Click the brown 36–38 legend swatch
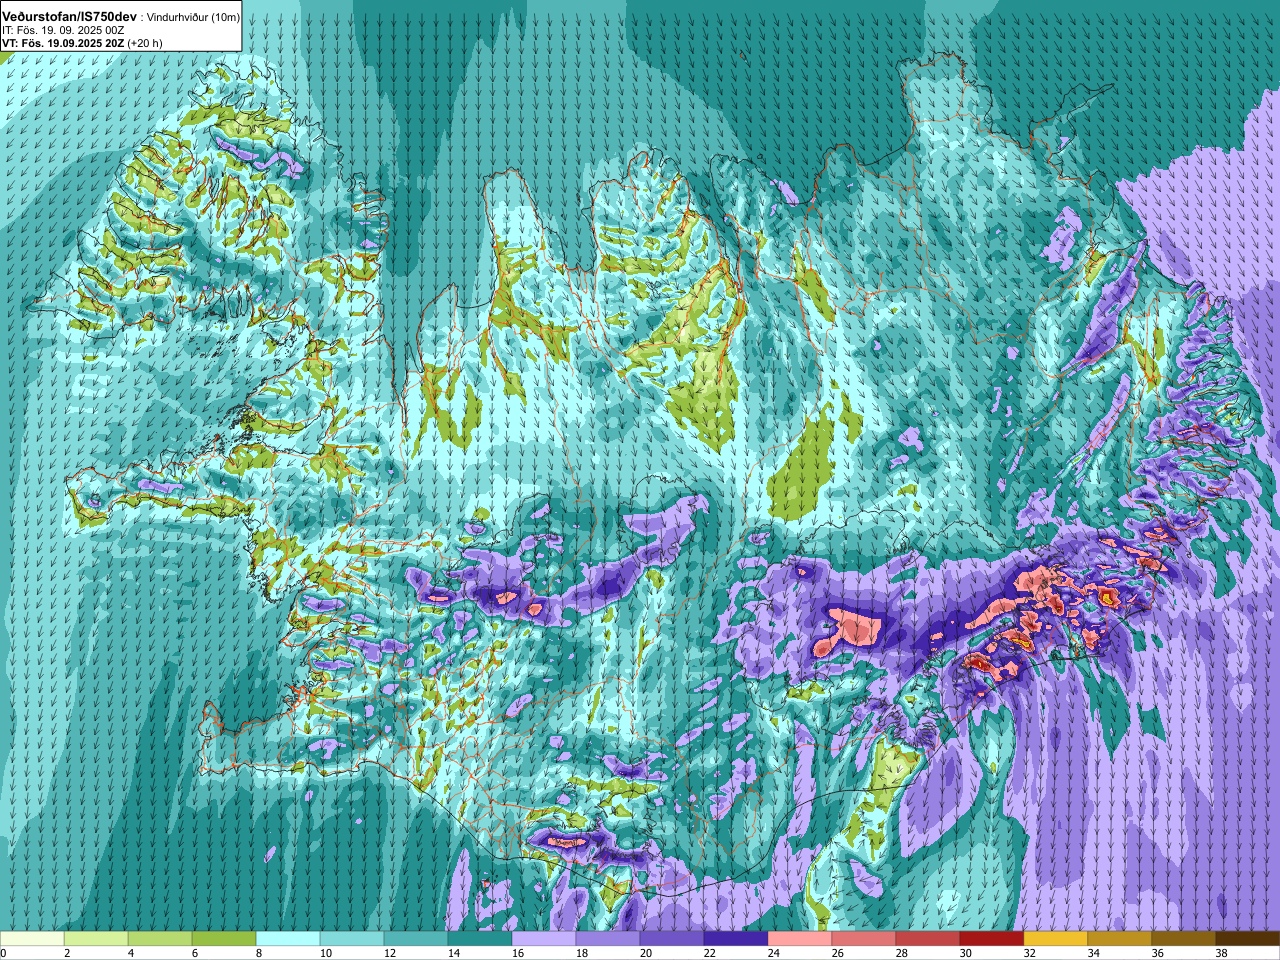Viewport: 1280px width, 960px height. click(x=1184, y=939)
